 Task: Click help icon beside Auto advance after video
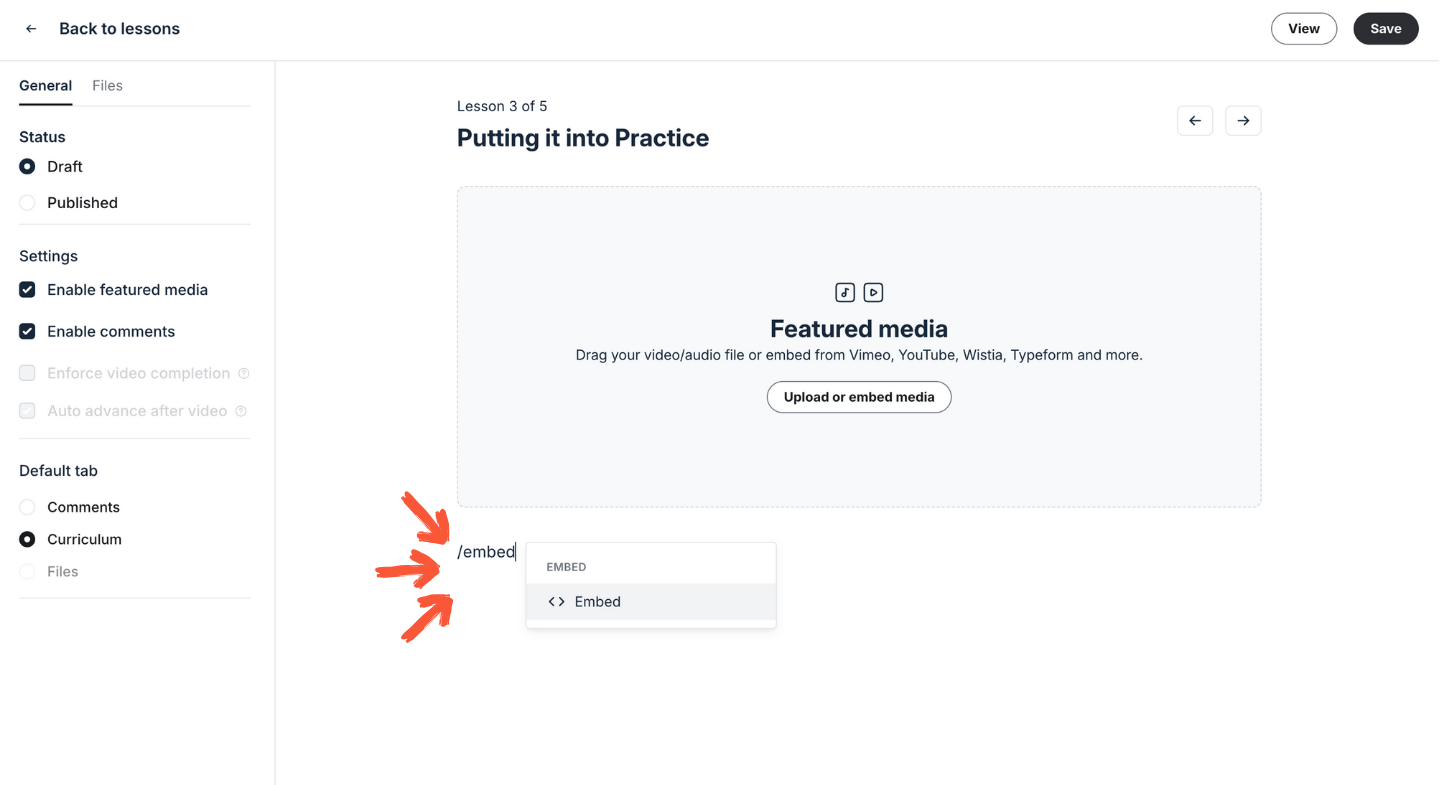click(241, 411)
